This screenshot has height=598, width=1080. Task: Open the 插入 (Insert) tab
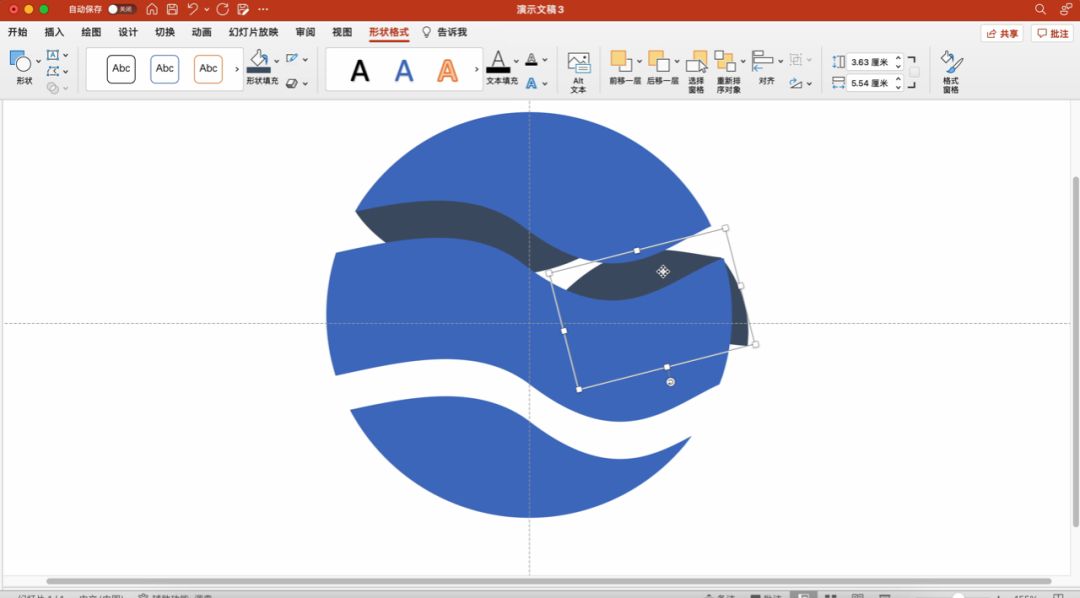coord(54,32)
